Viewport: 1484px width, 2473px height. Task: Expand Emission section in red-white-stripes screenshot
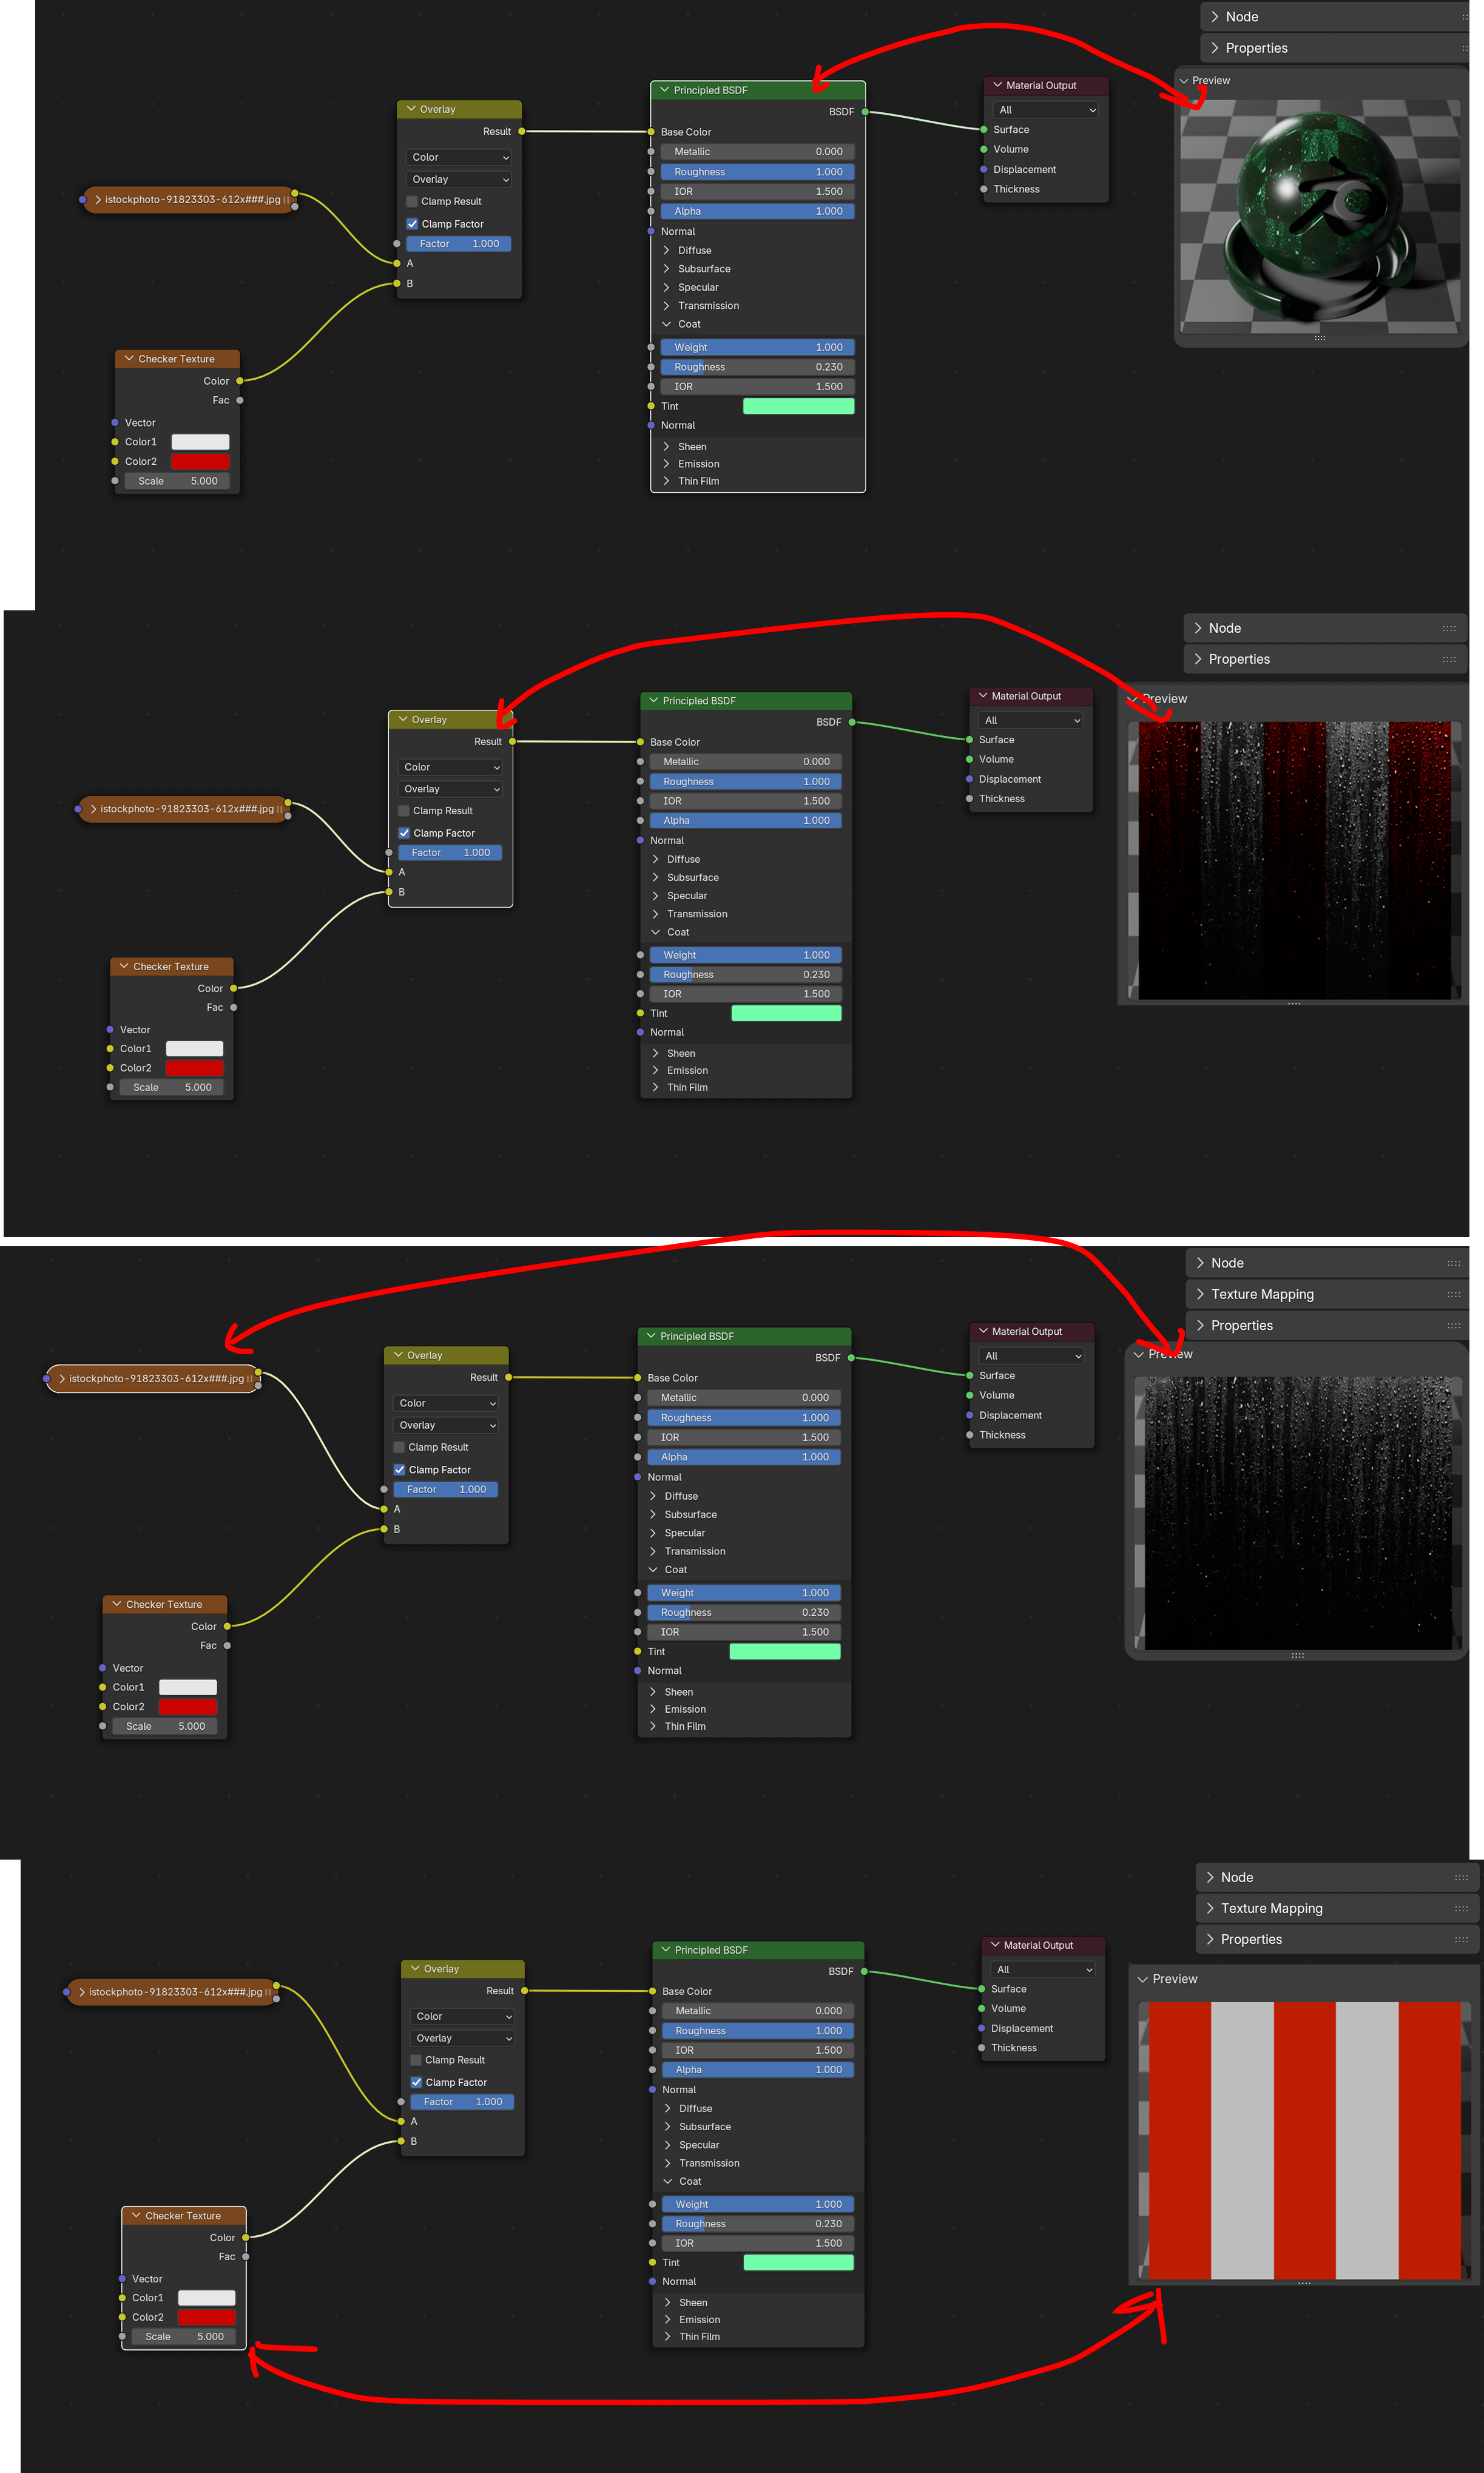[667, 2319]
